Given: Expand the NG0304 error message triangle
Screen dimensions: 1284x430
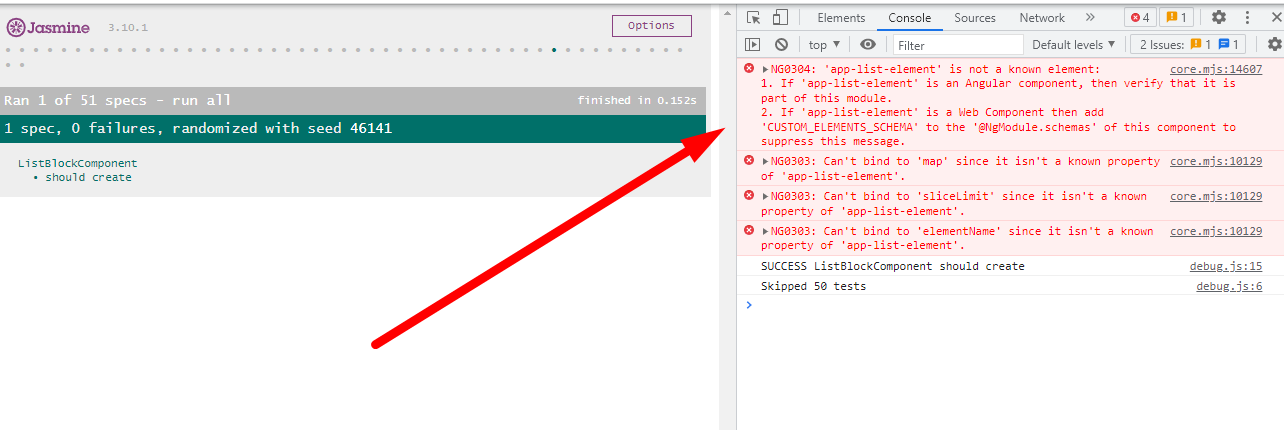Looking at the screenshot, I should [765, 70].
